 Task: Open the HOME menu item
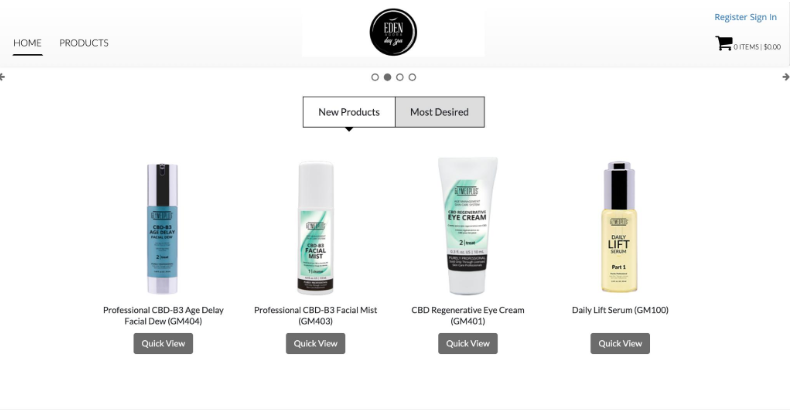coord(27,43)
